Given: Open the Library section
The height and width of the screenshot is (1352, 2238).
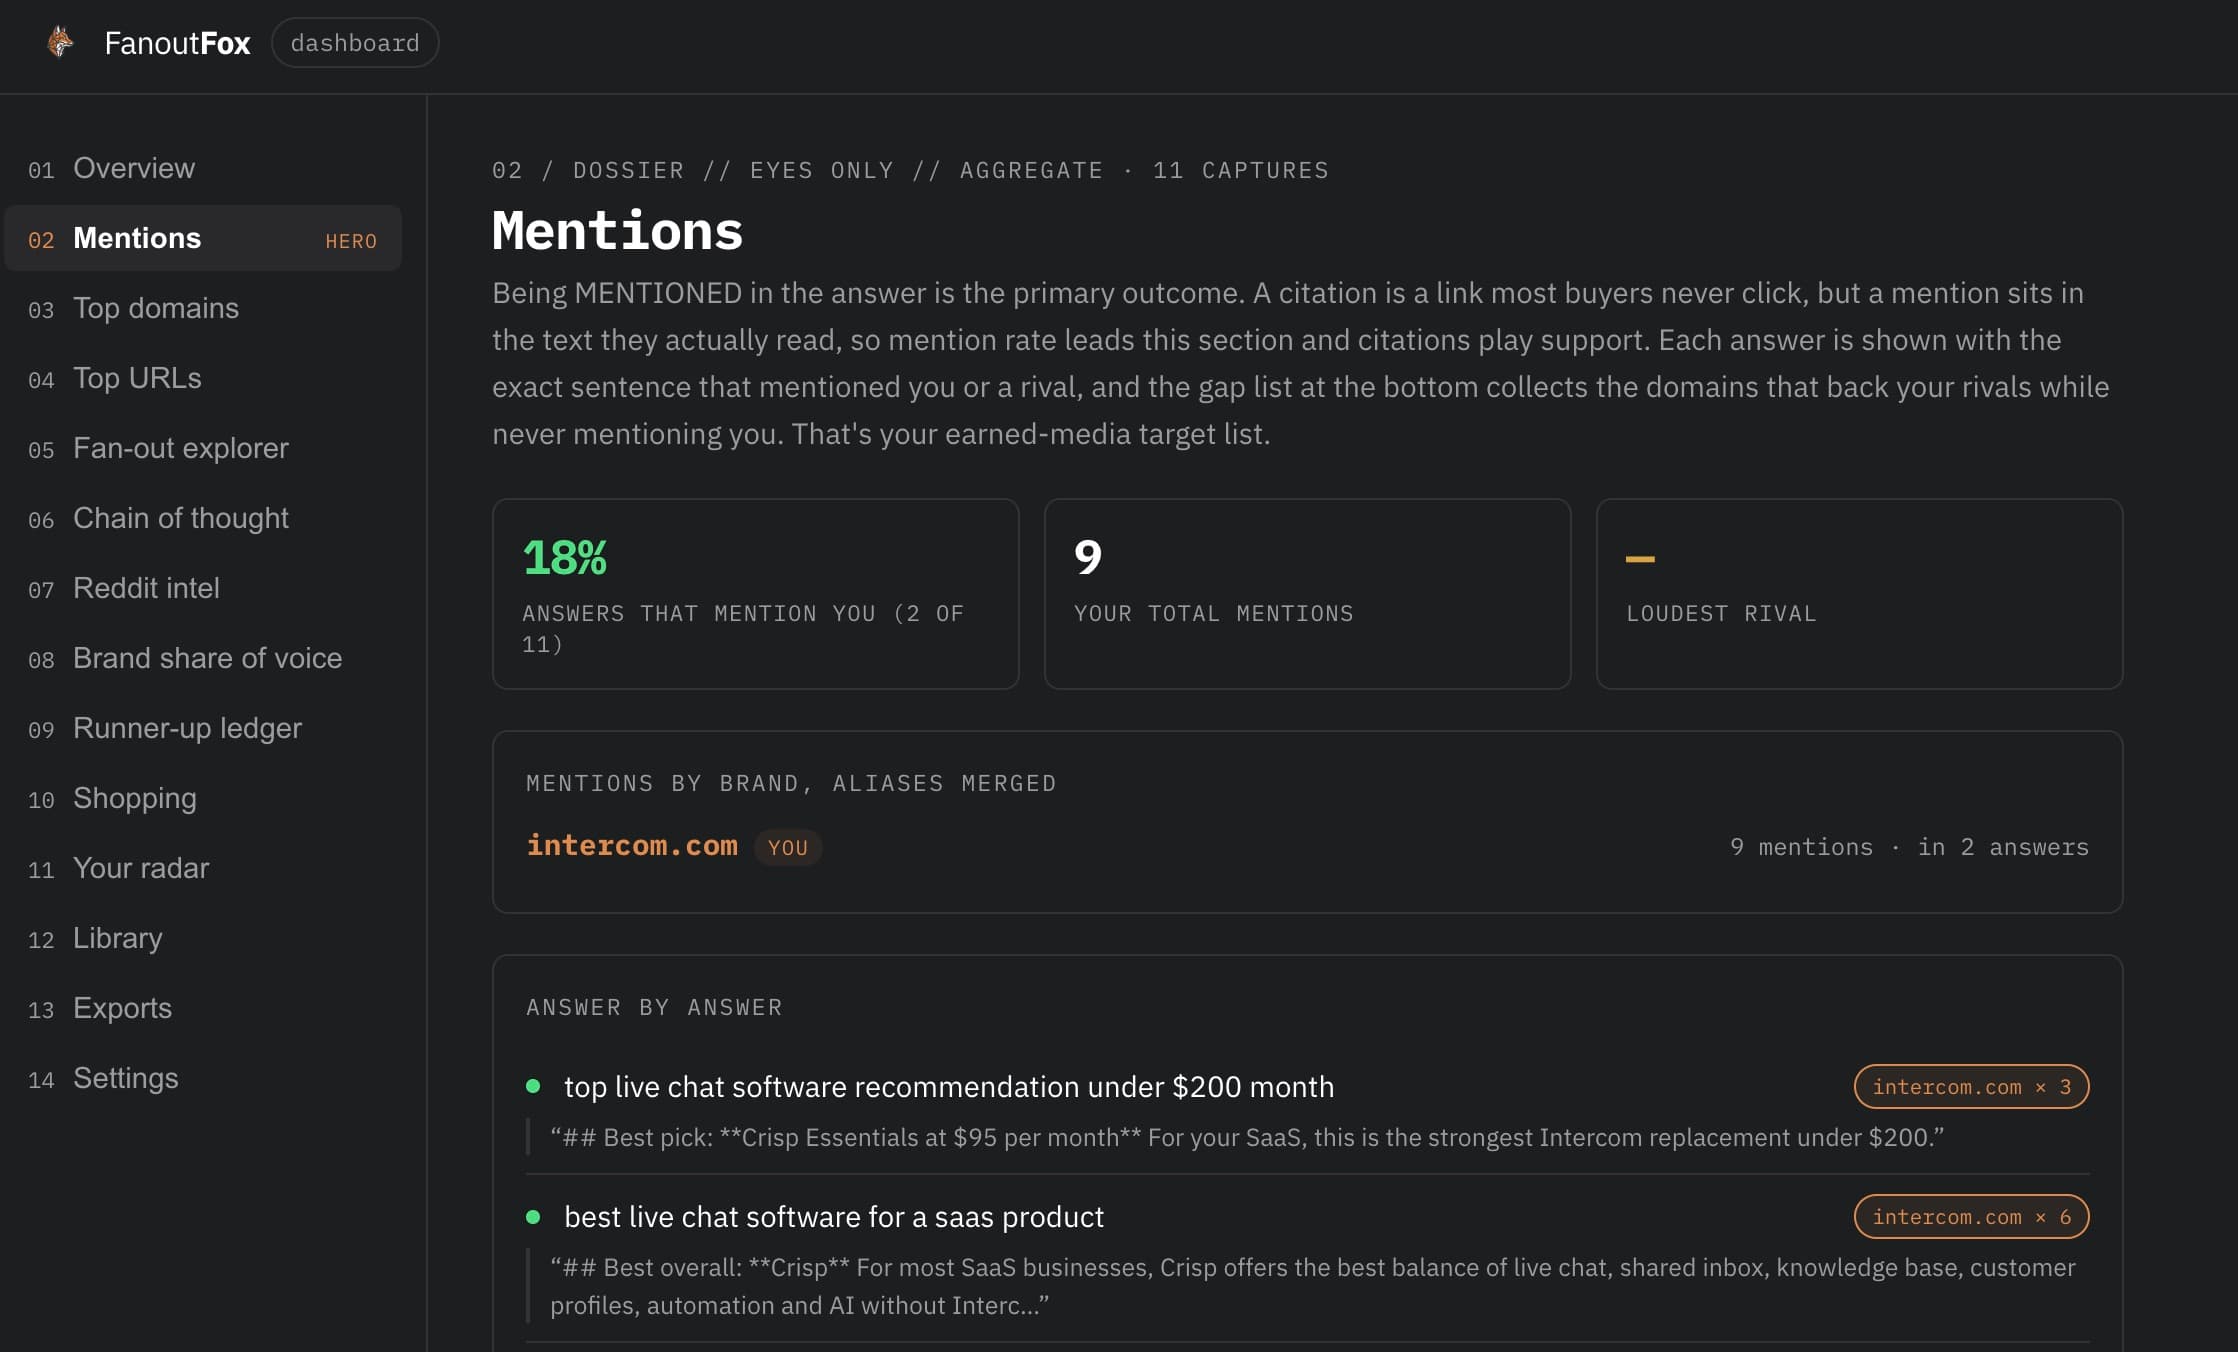Looking at the screenshot, I should (x=203, y=938).
